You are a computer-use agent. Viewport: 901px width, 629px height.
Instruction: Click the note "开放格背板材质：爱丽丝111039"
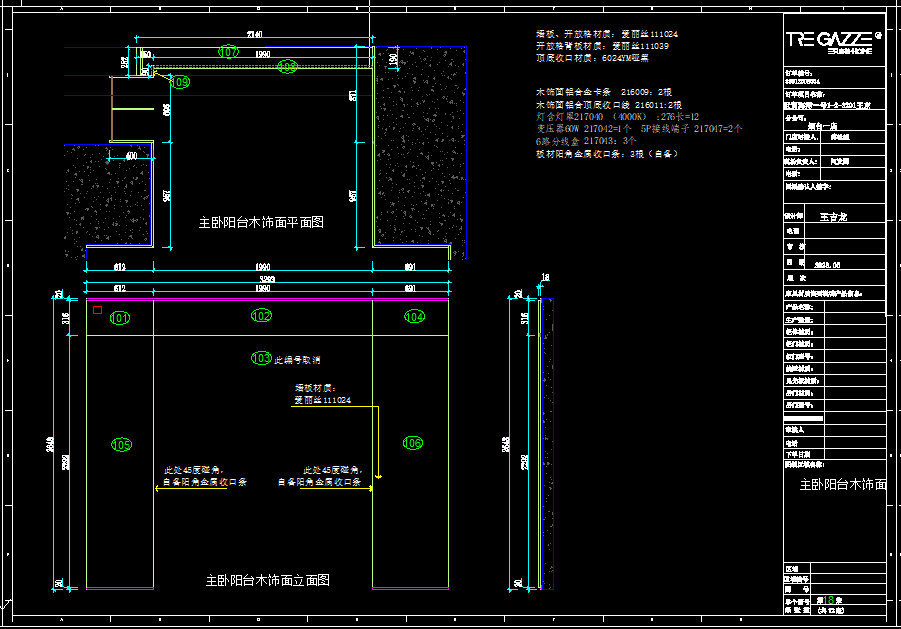coord(602,46)
